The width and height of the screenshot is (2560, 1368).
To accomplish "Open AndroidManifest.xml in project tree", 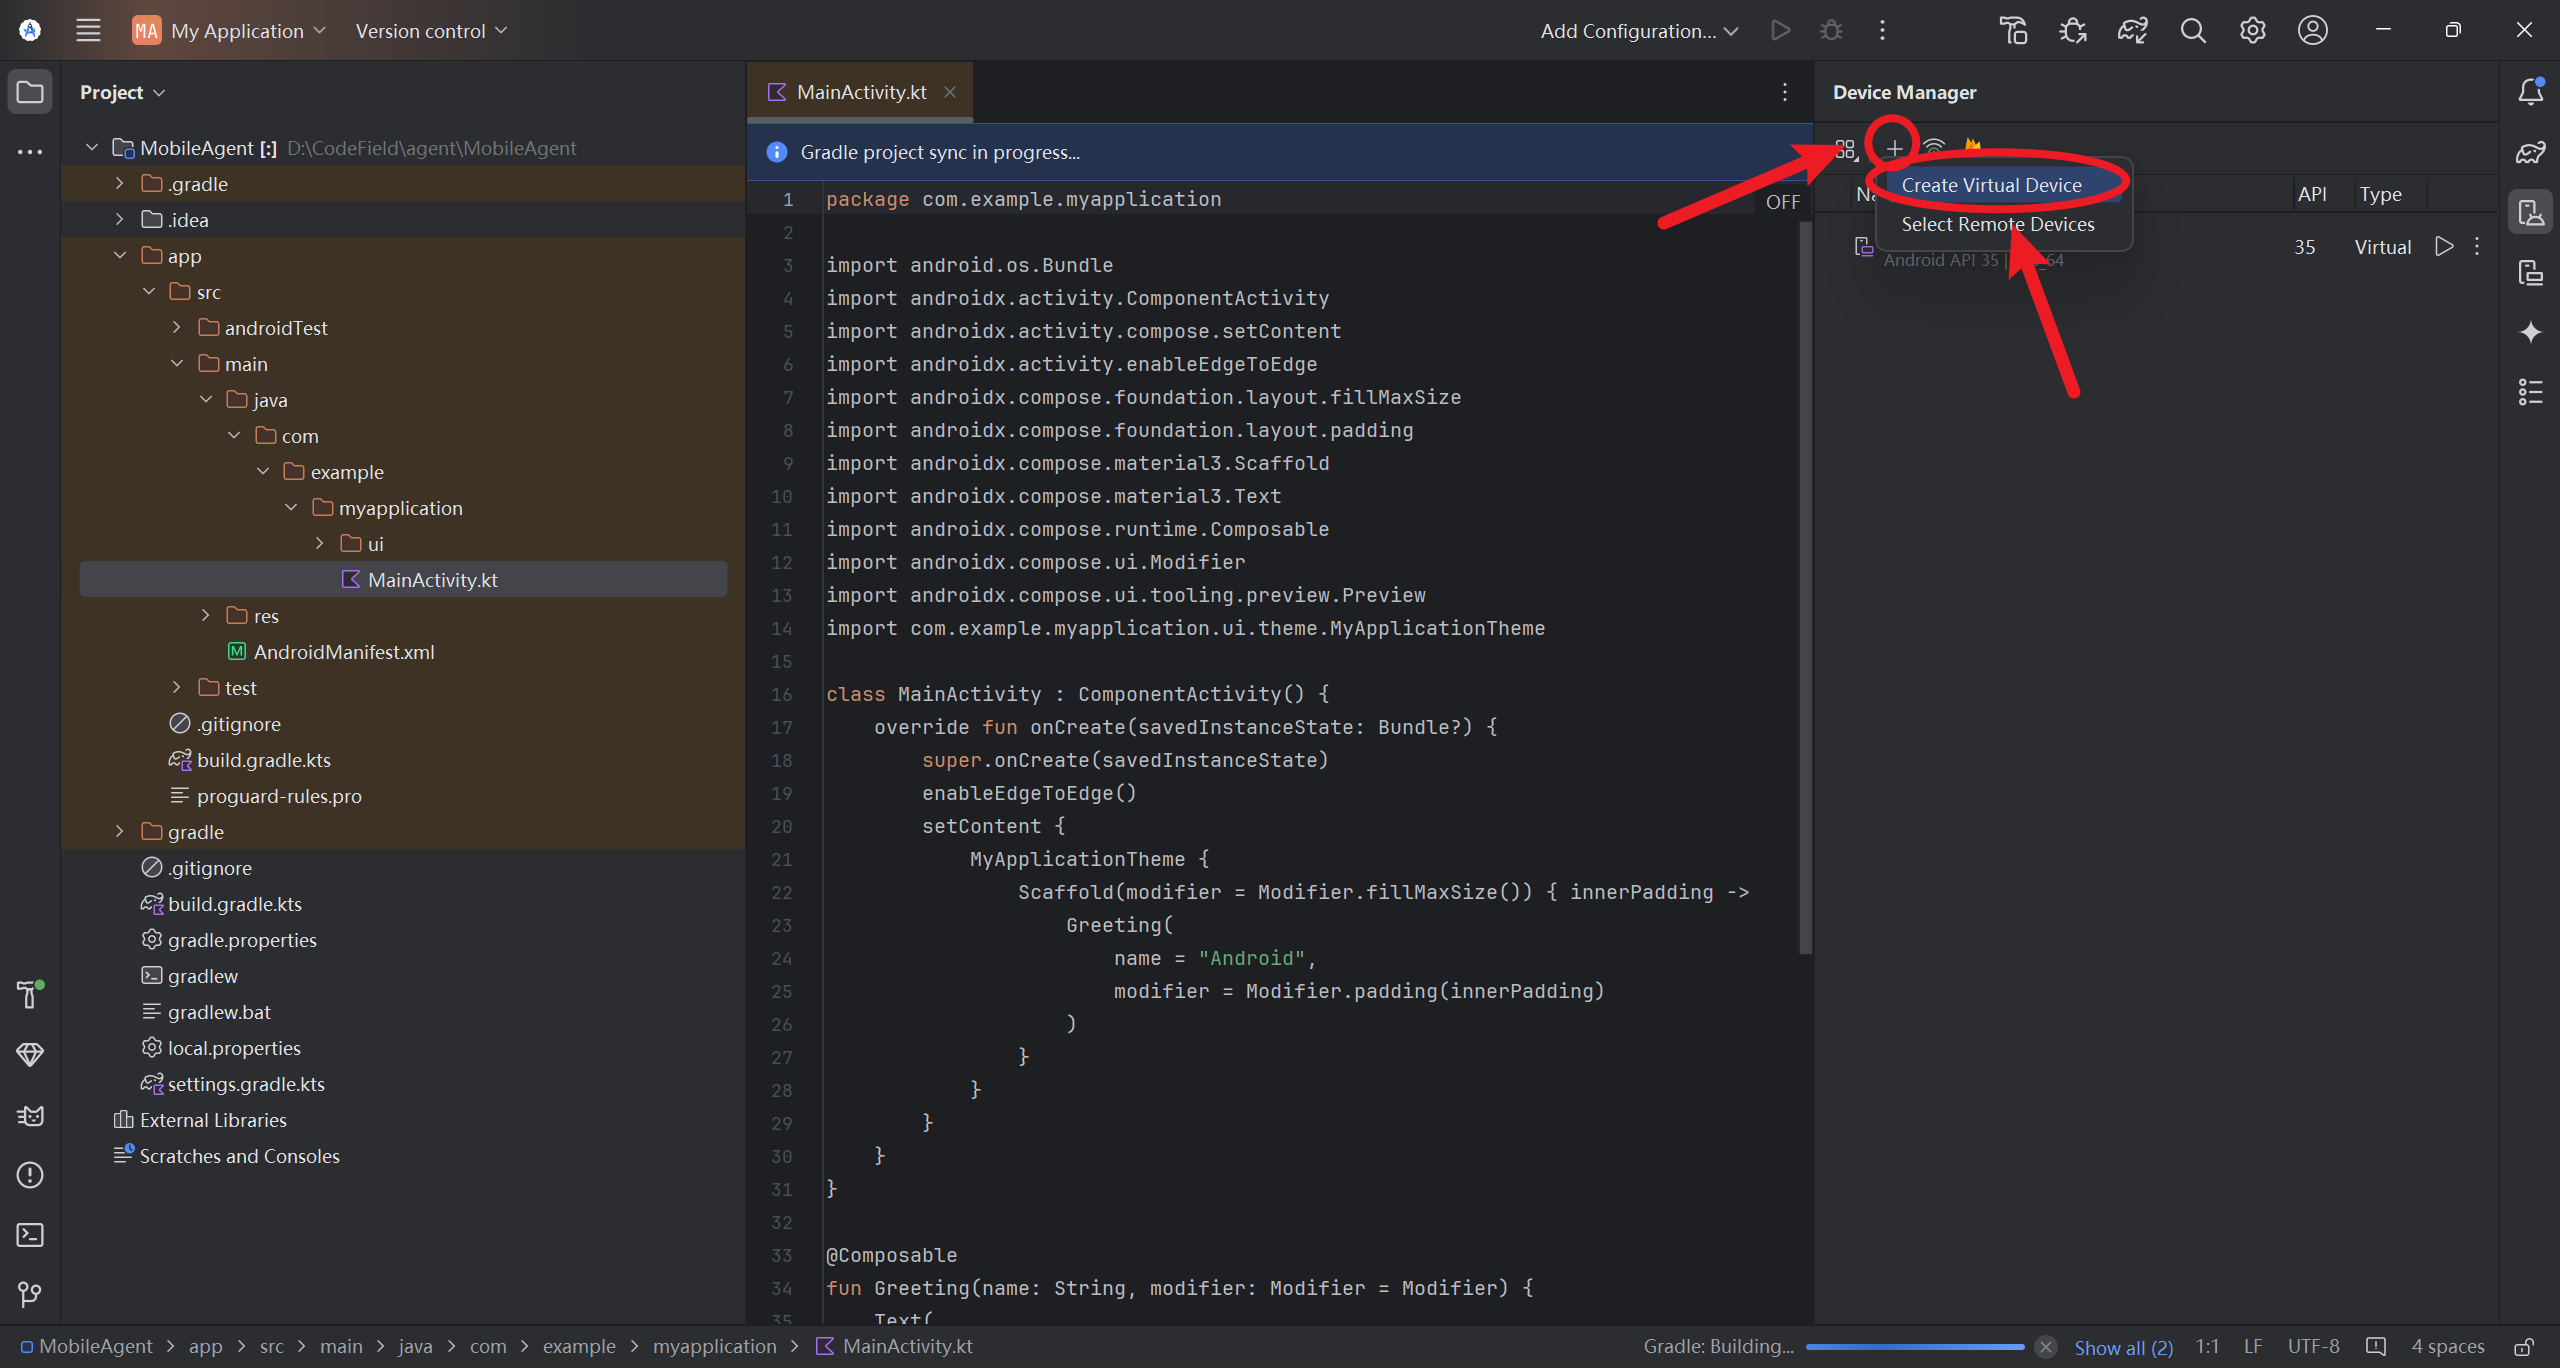I will pos(343,651).
